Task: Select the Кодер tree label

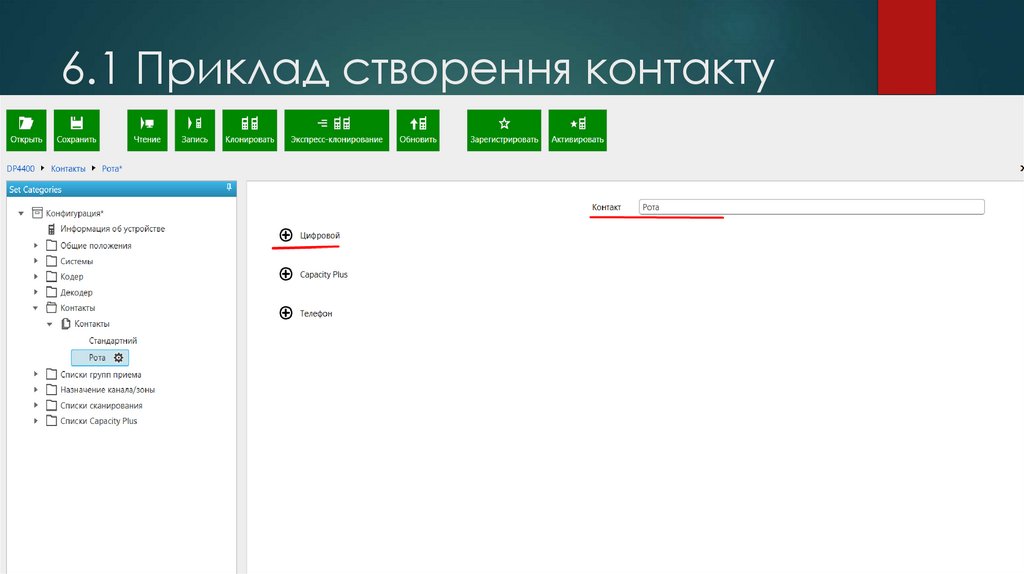Action: point(72,277)
